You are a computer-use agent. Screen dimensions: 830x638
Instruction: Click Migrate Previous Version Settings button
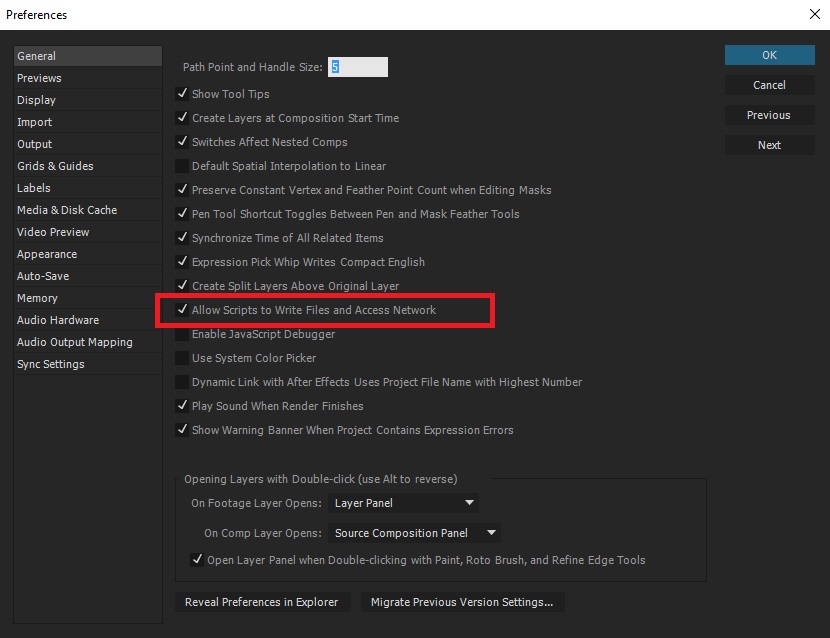pos(462,602)
